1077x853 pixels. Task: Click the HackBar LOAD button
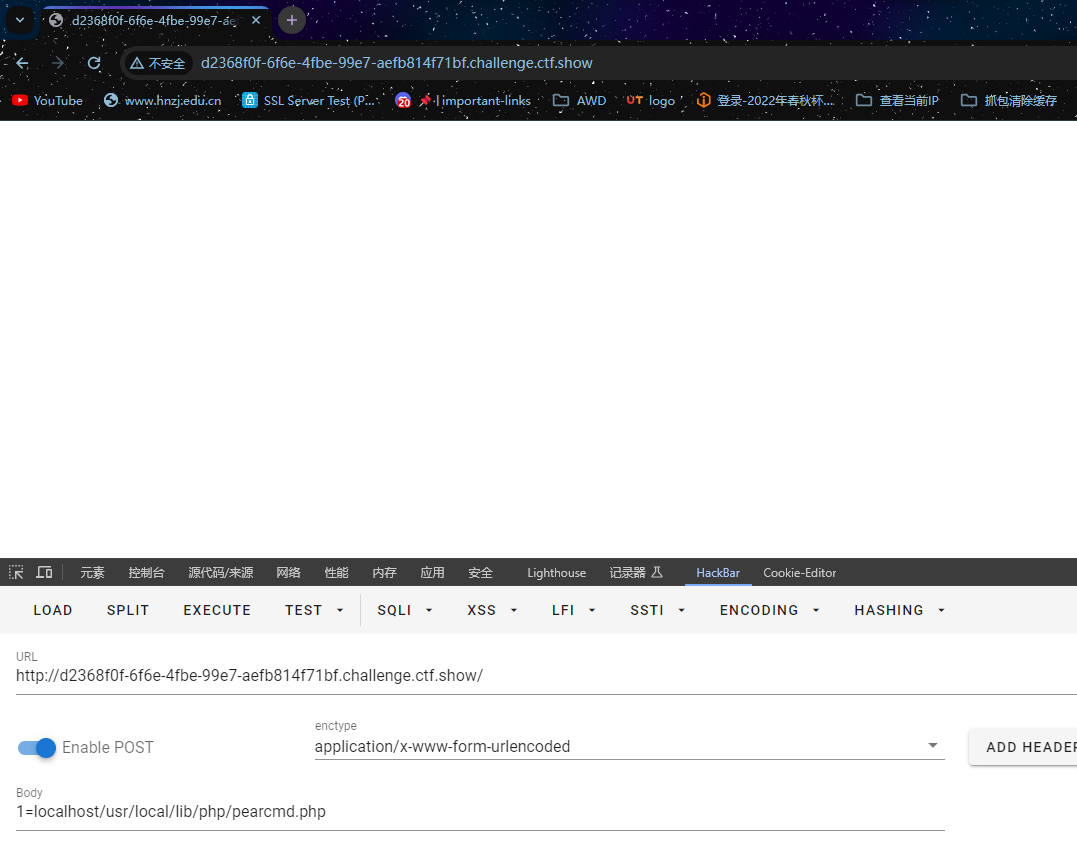point(53,610)
